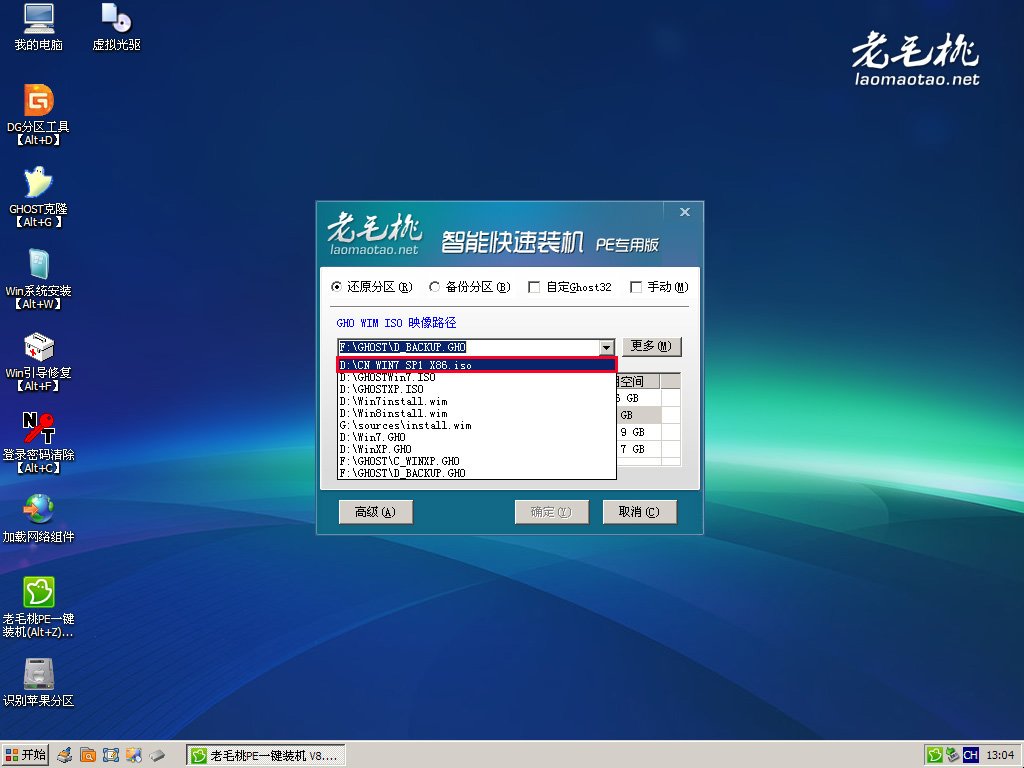
Task: Choose F:\GHOST\D_BACKUP.GHO bottom list entry
Action: point(477,473)
